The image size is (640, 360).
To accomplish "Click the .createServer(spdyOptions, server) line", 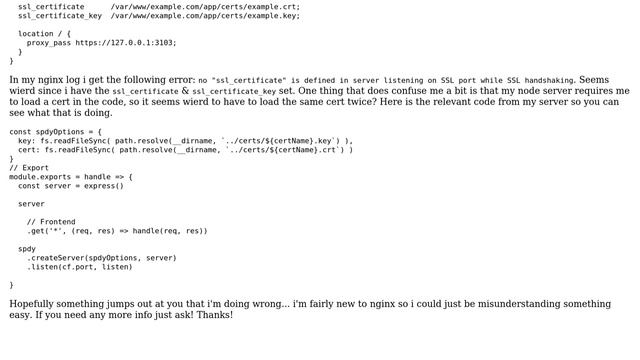I will pos(102,258).
